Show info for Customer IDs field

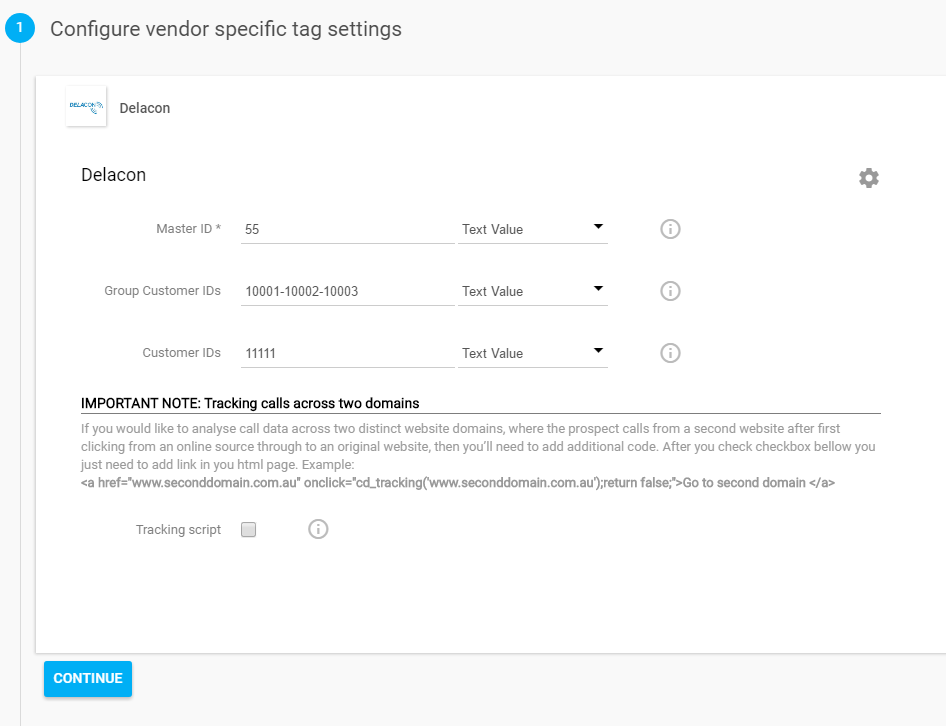(x=670, y=353)
